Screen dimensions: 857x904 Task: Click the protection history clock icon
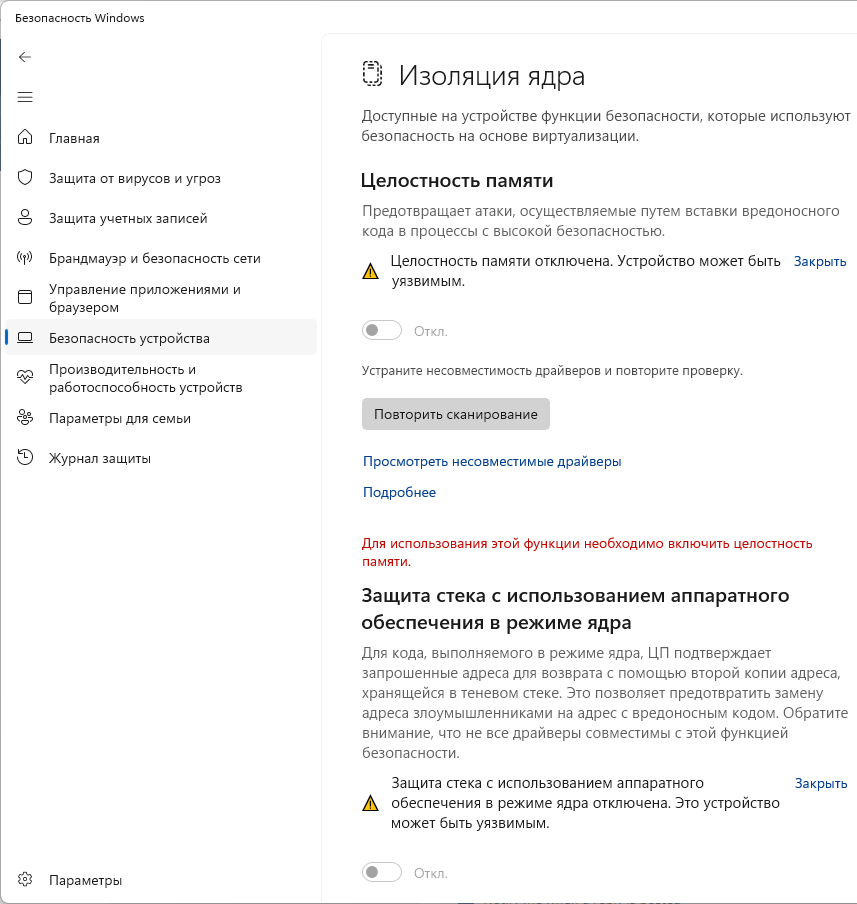tap(26, 458)
